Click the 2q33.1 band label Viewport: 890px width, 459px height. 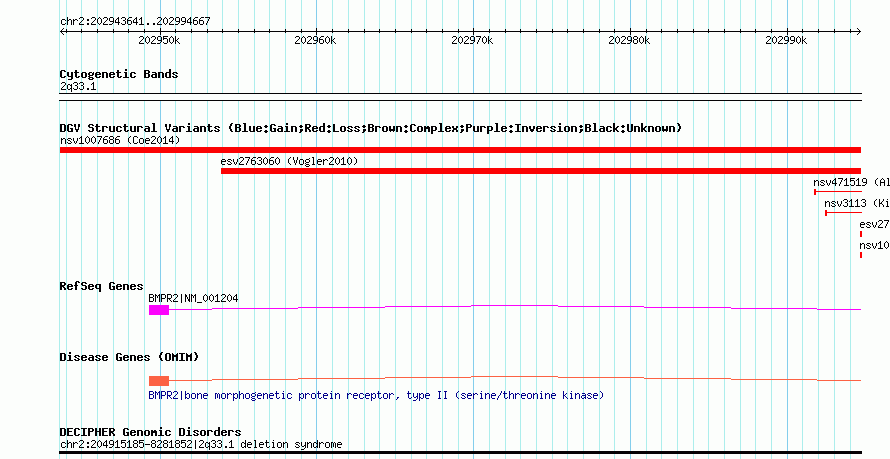click(x=78, y=87)
